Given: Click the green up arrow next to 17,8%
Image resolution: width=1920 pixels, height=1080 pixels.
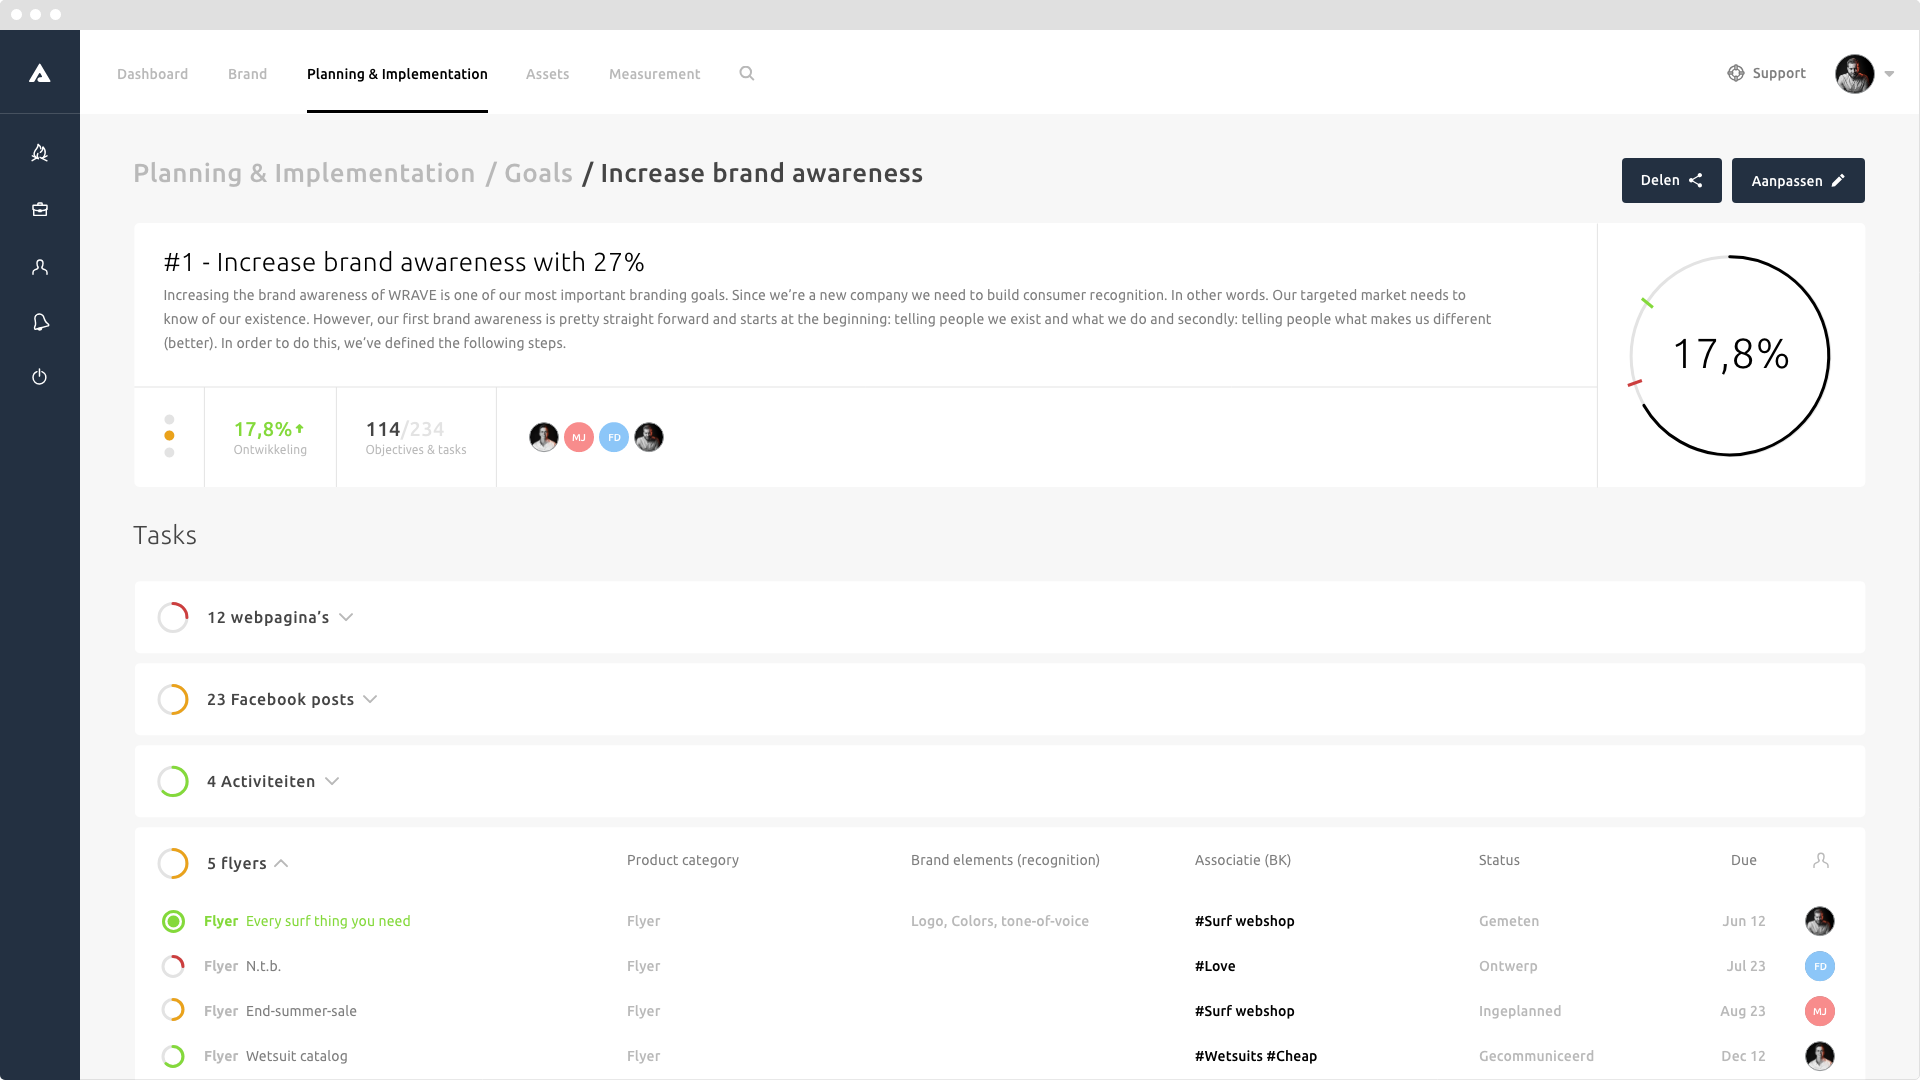Looking at the screenshot, I should point(299,428).
